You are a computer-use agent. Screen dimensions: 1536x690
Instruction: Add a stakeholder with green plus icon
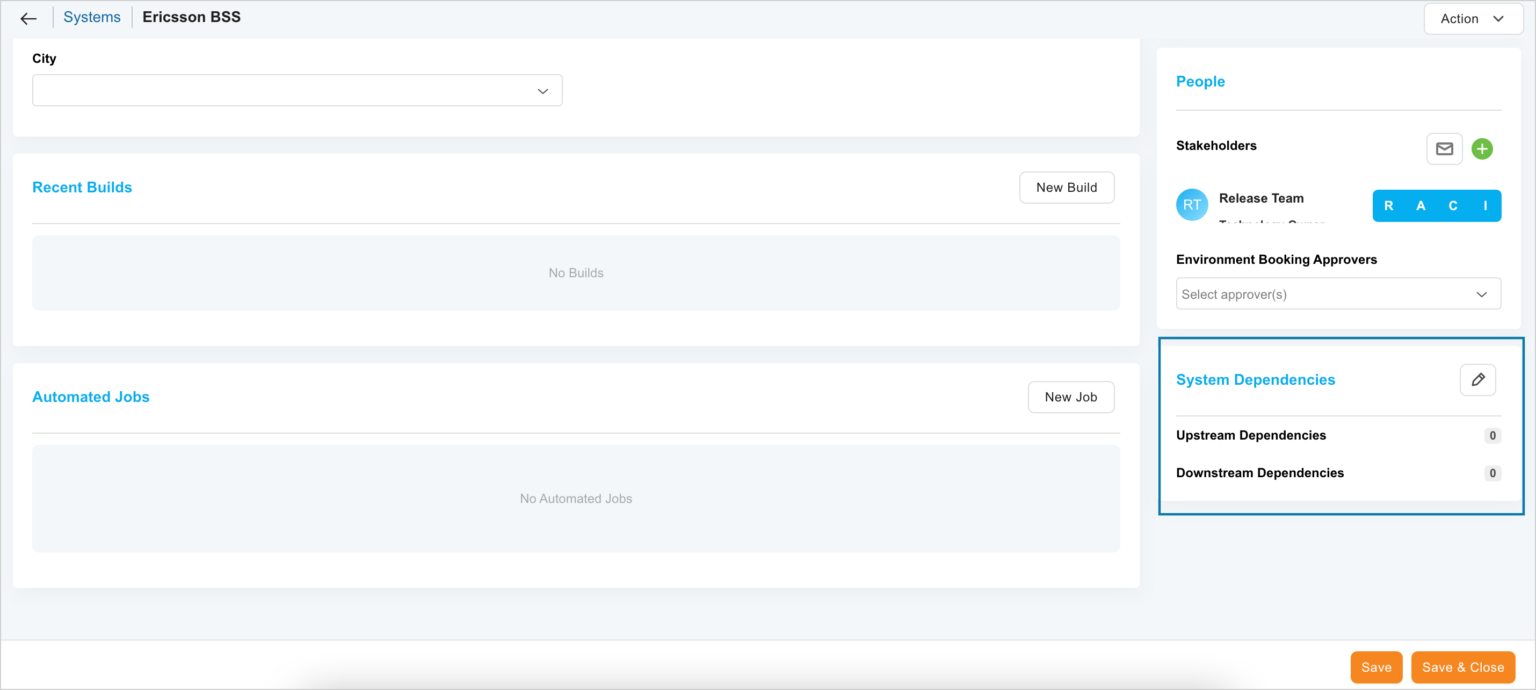pos(1482,149)
